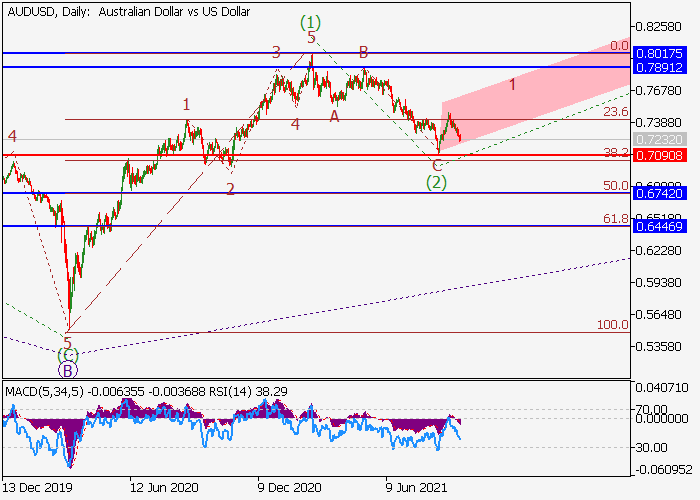Select the blue 0.78912 price level label
The width and height of the screenshot is (700, 500).
click(659, 67)
